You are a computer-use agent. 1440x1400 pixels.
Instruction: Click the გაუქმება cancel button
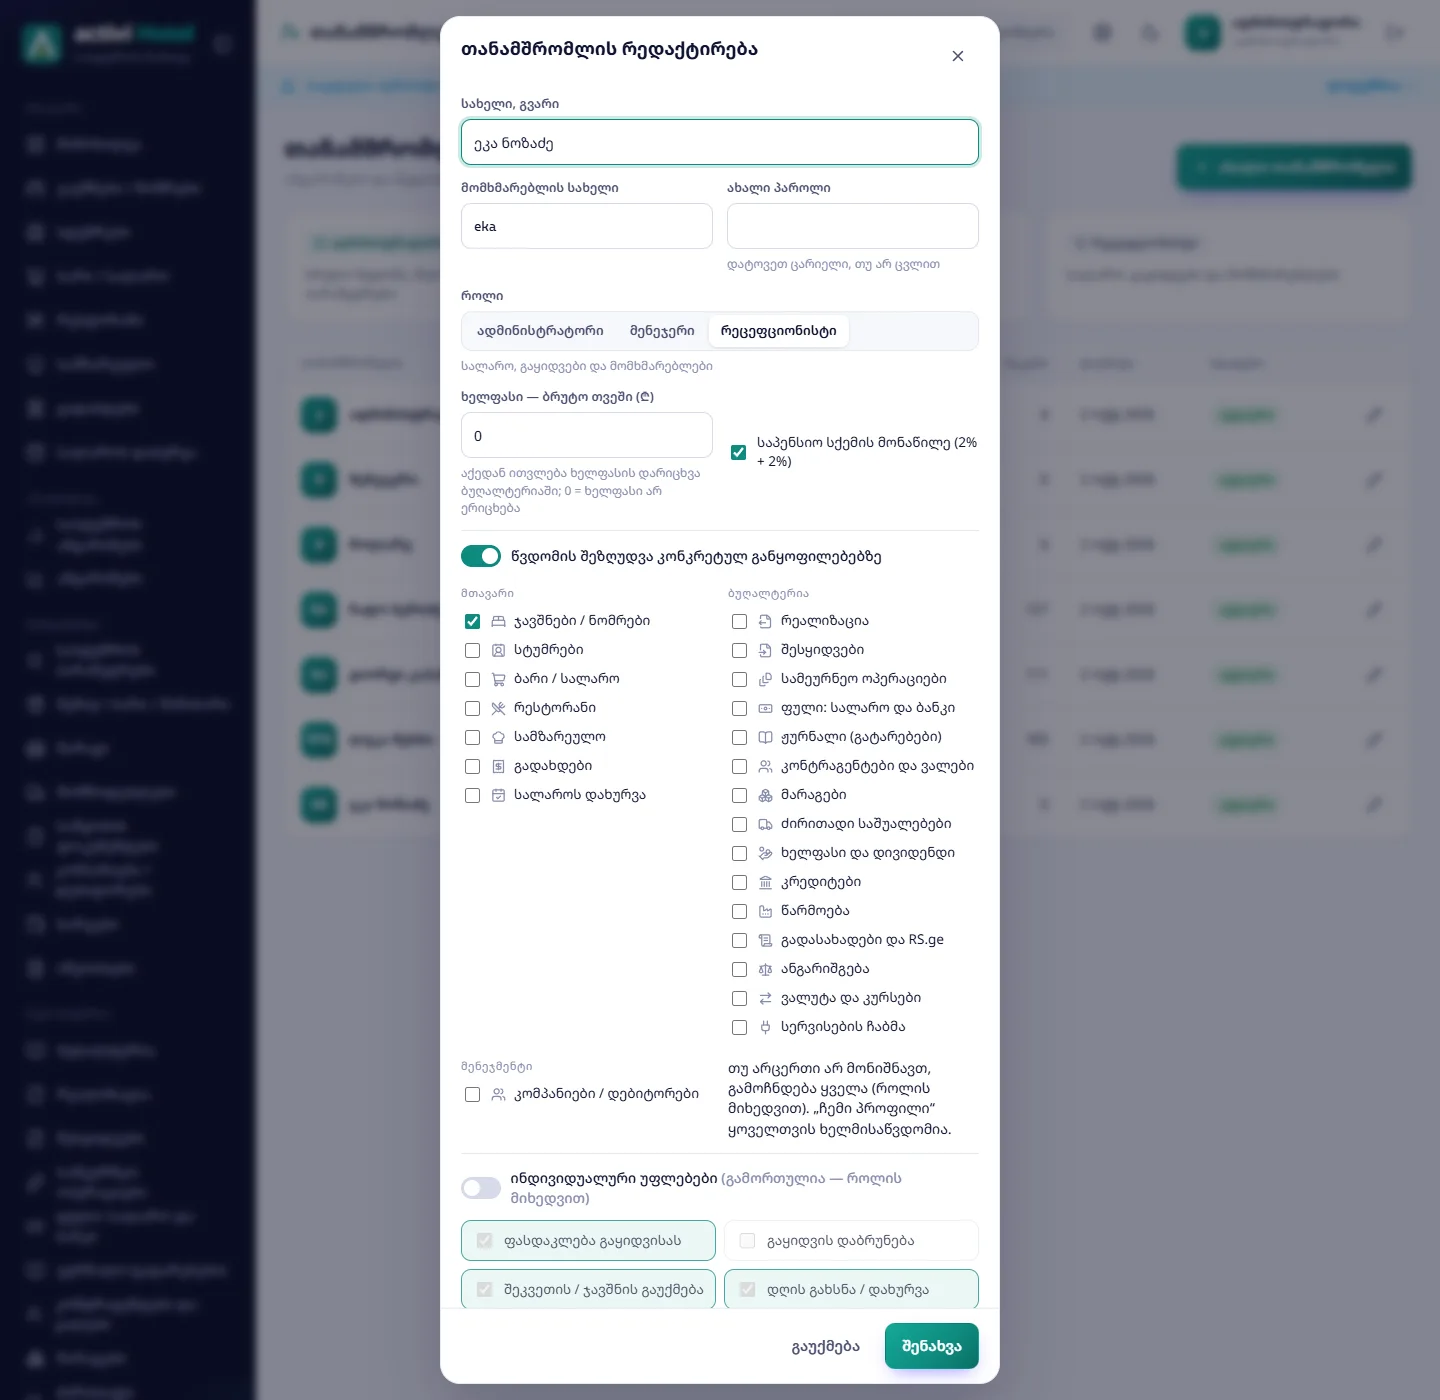tap(826, 1346)
